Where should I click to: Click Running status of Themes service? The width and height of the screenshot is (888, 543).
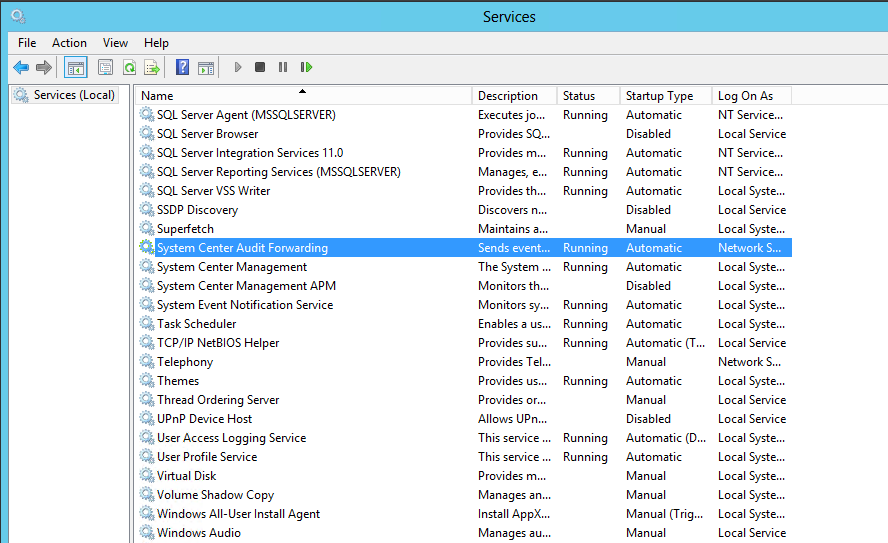pos(585,381)
